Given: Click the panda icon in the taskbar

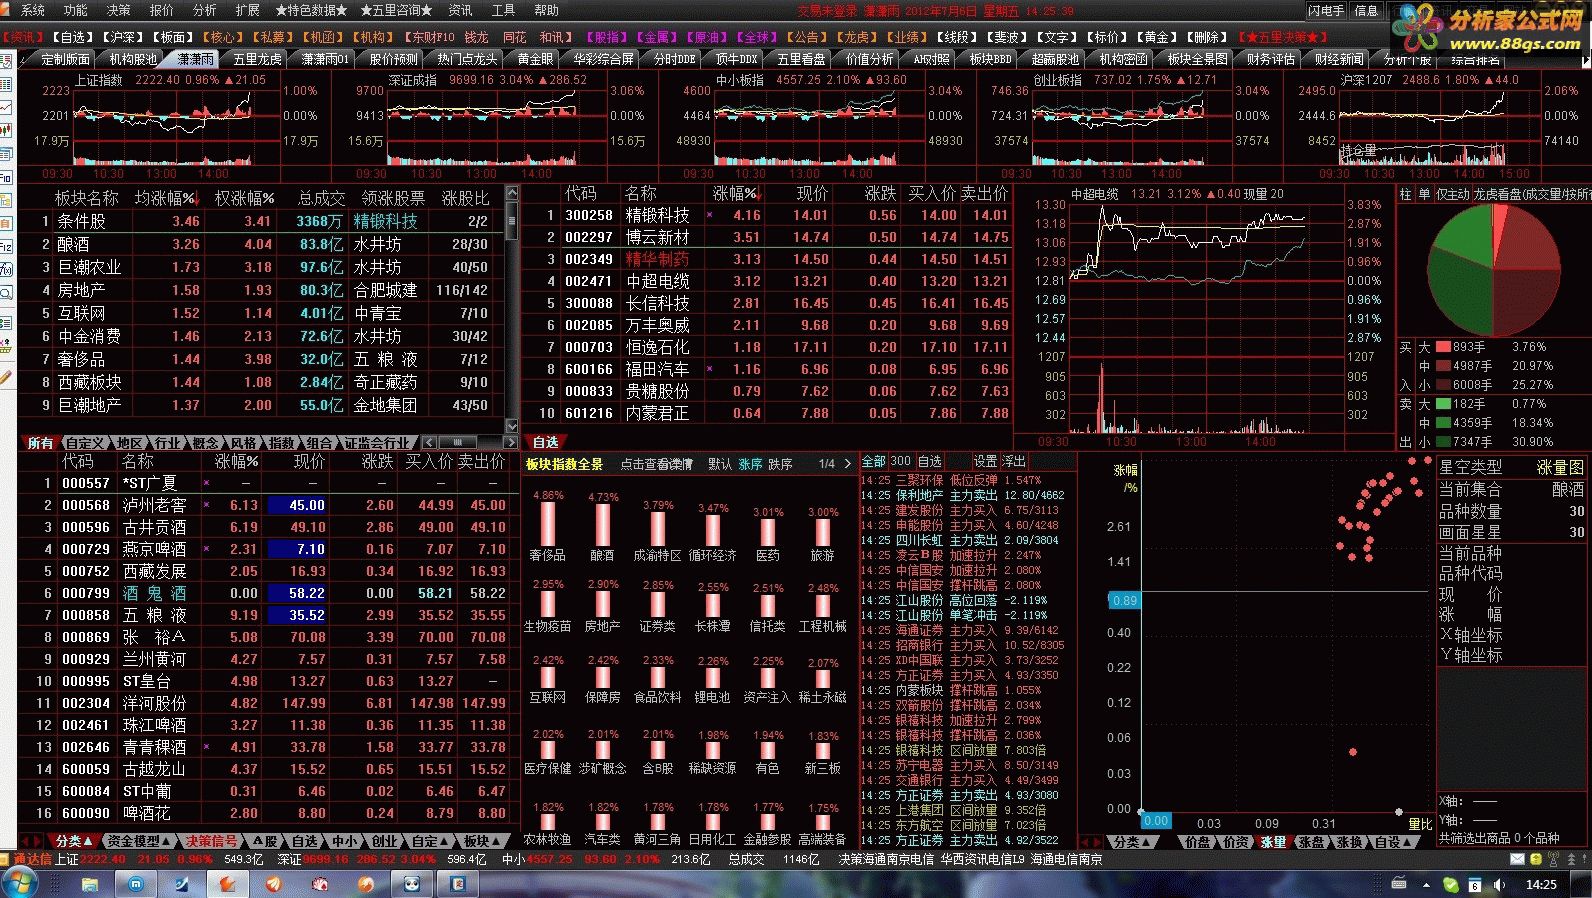Looking at the screenshot, I should (x=412, y=884).
